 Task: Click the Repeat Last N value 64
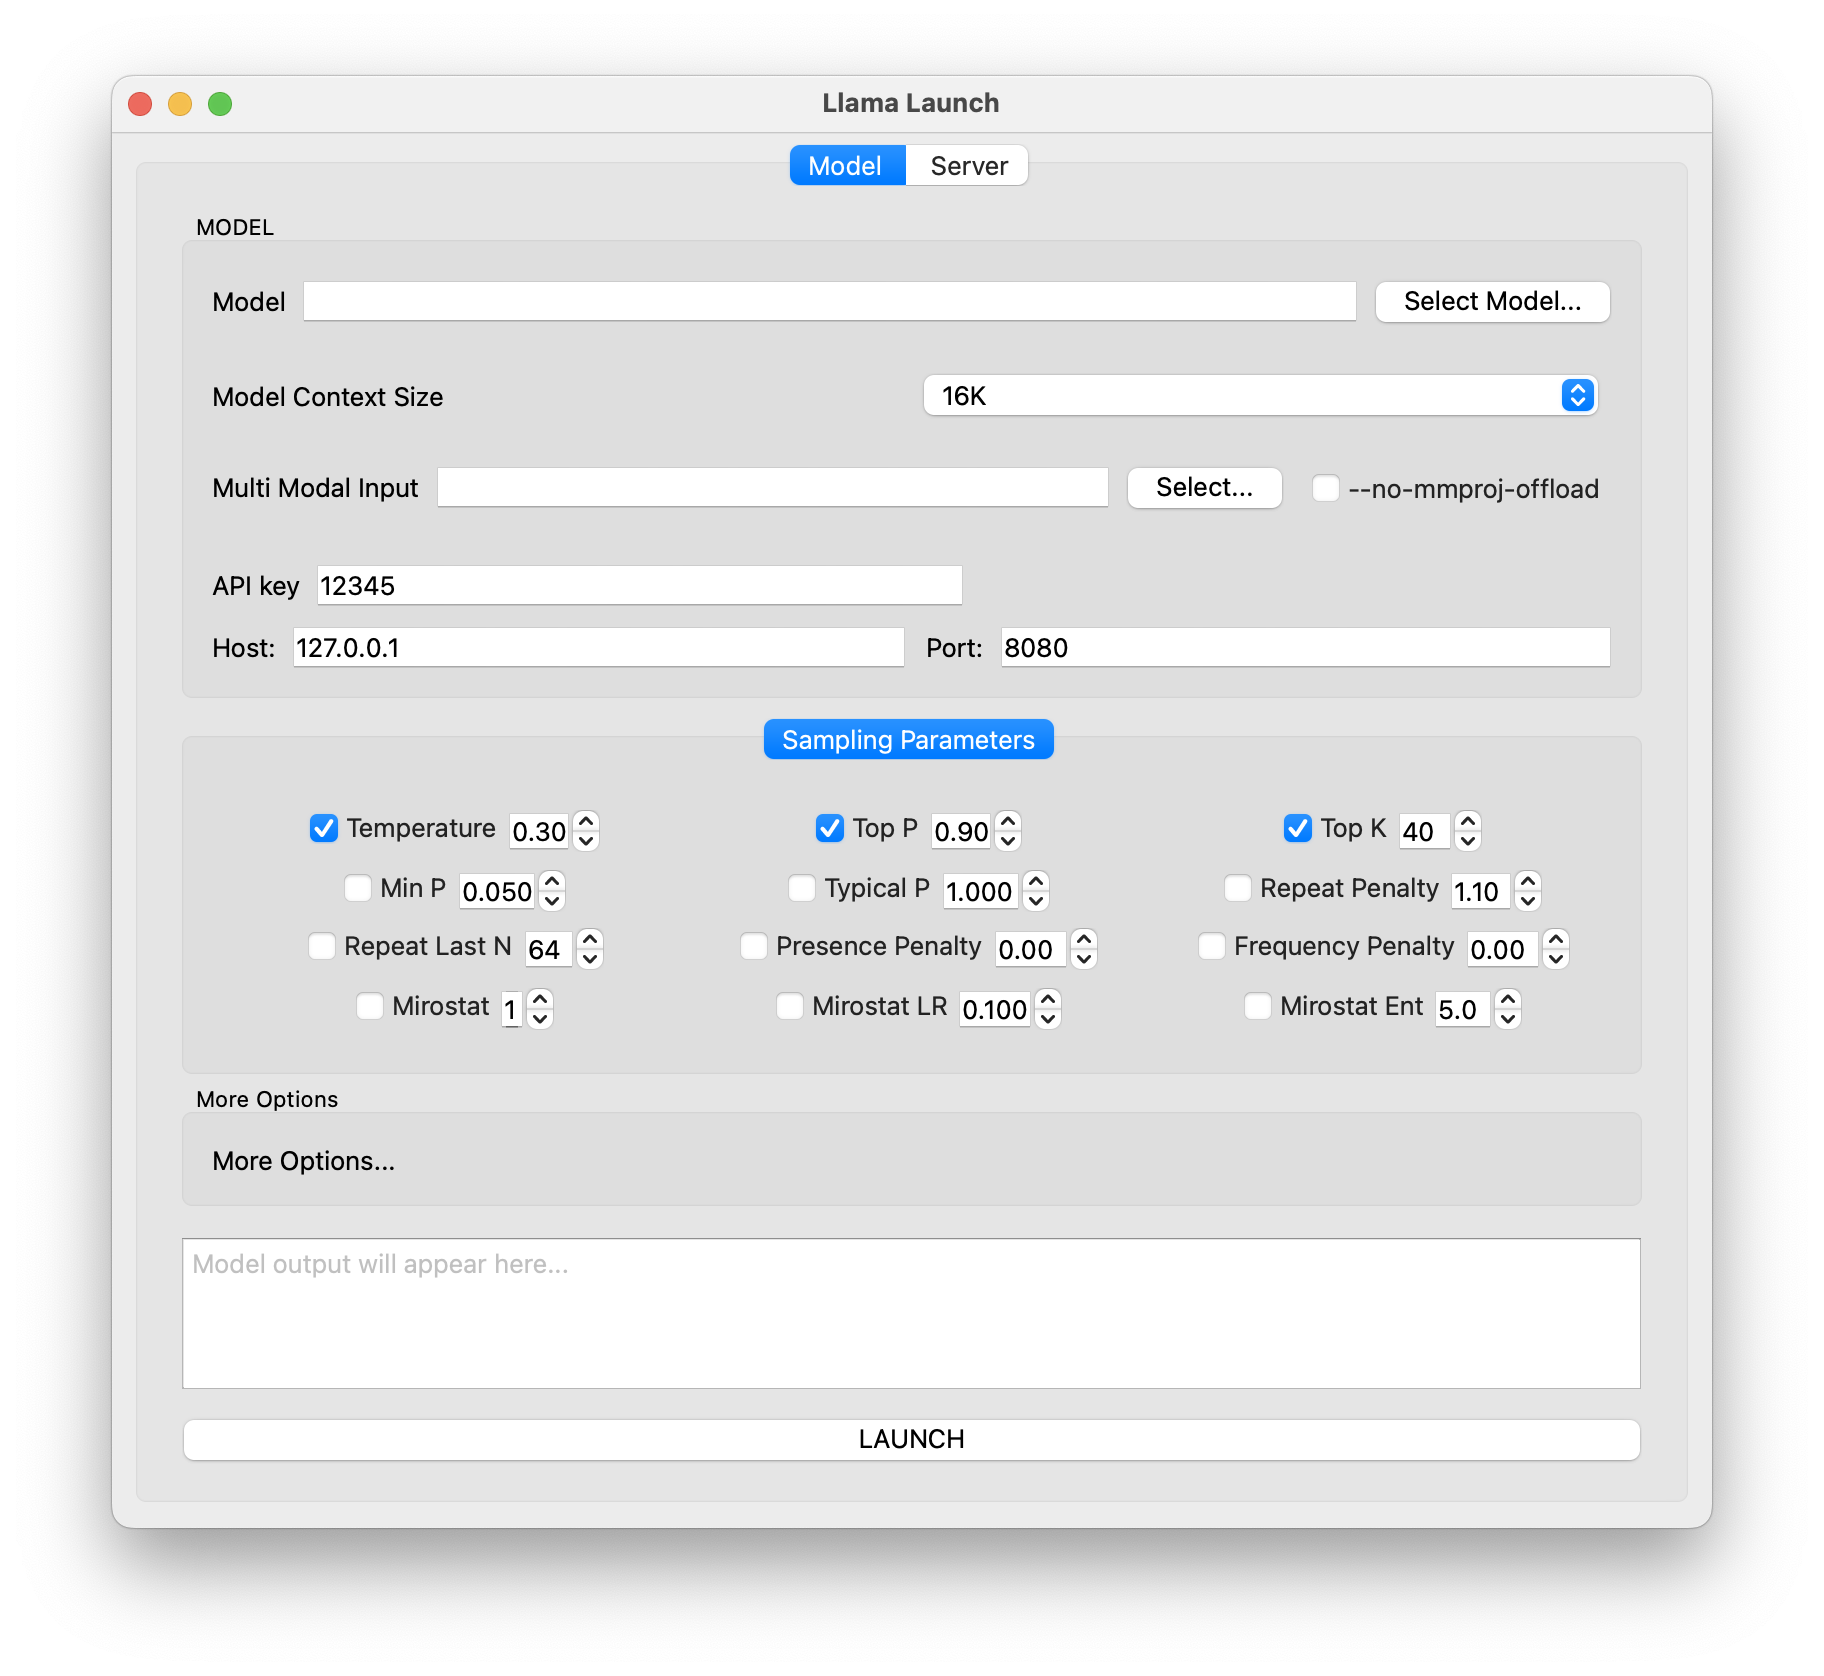(549, 949)
